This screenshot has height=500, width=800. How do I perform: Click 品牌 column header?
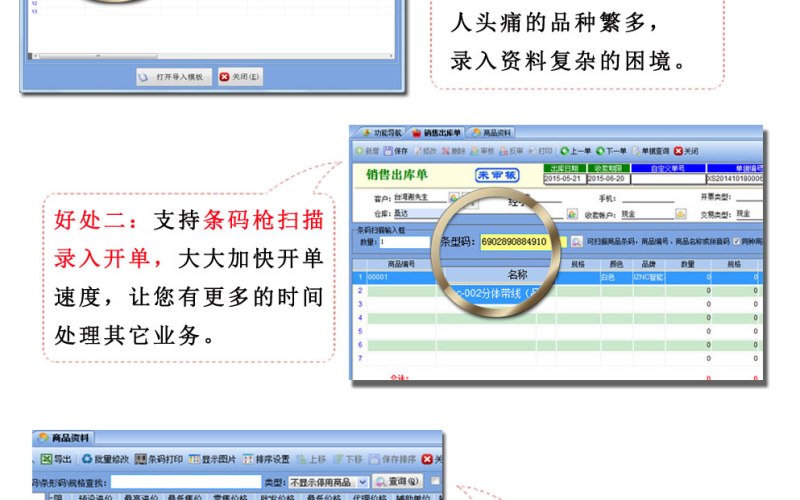648,264
